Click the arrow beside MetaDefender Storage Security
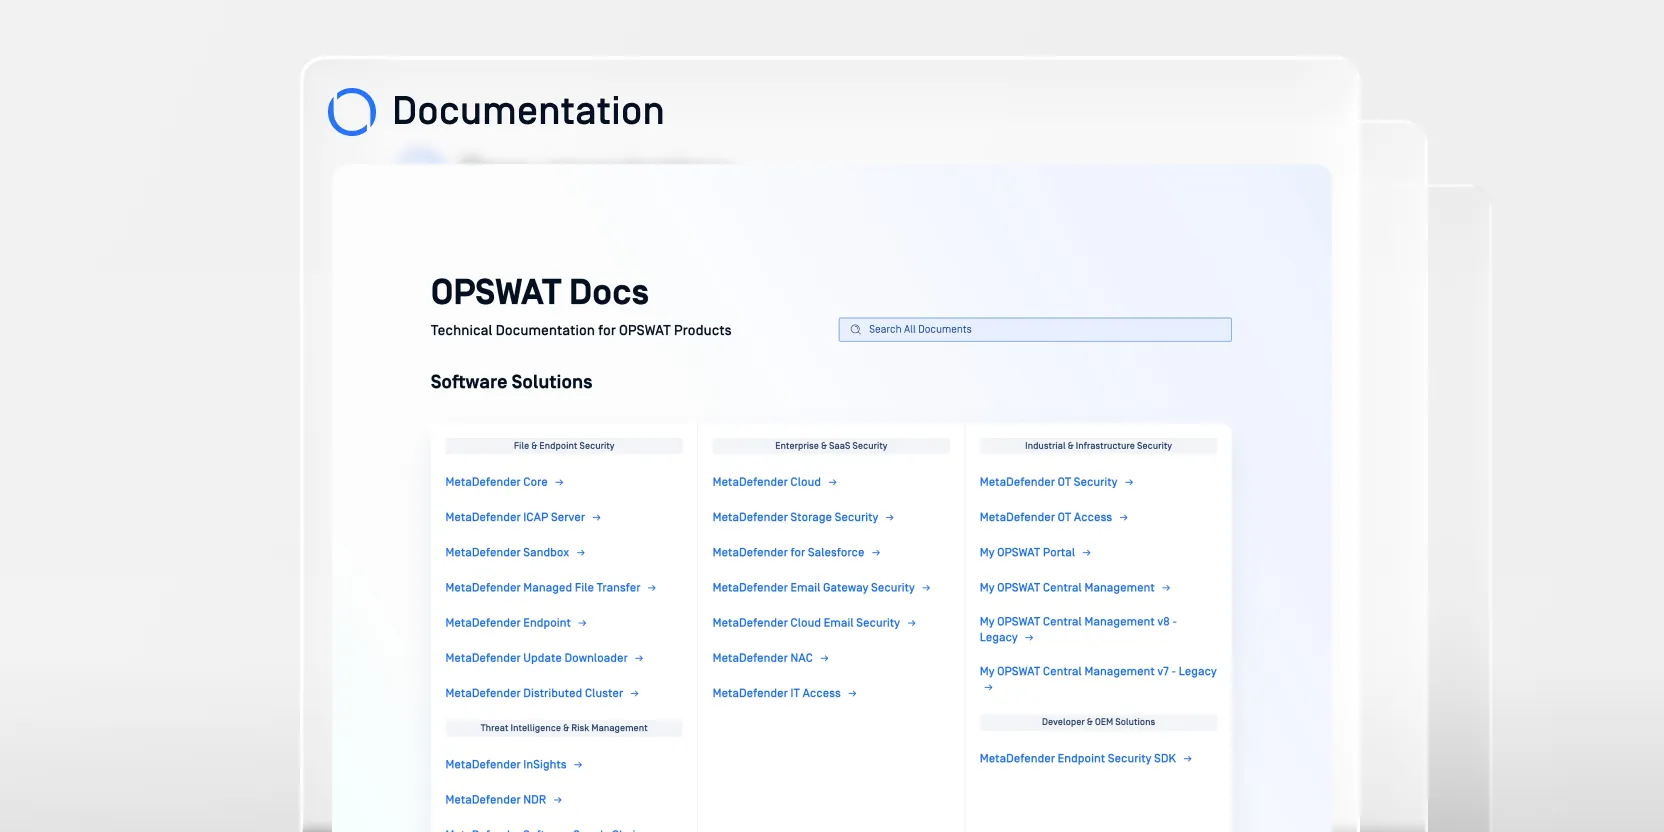The image size is (1664, 832). click(x=890, y=518)
